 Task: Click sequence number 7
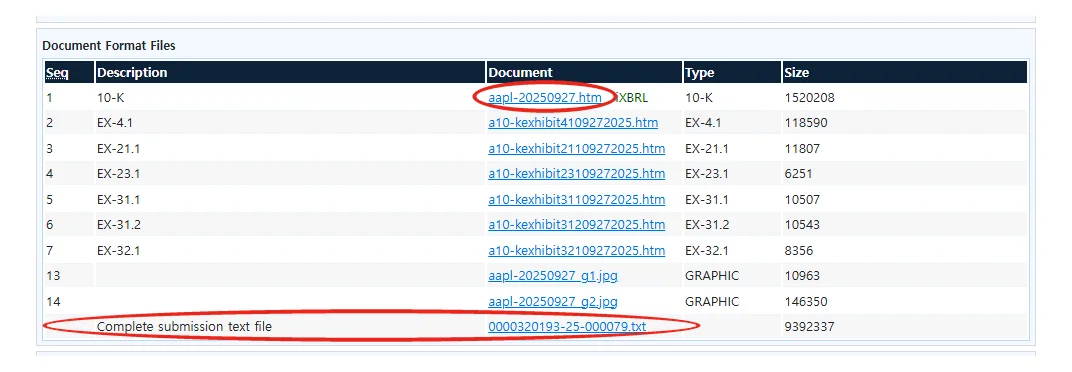[x=49, y=250]
